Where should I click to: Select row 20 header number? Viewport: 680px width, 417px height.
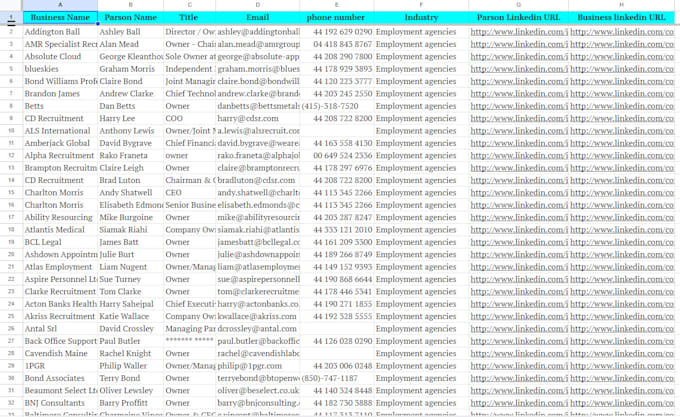pos(11,254)
